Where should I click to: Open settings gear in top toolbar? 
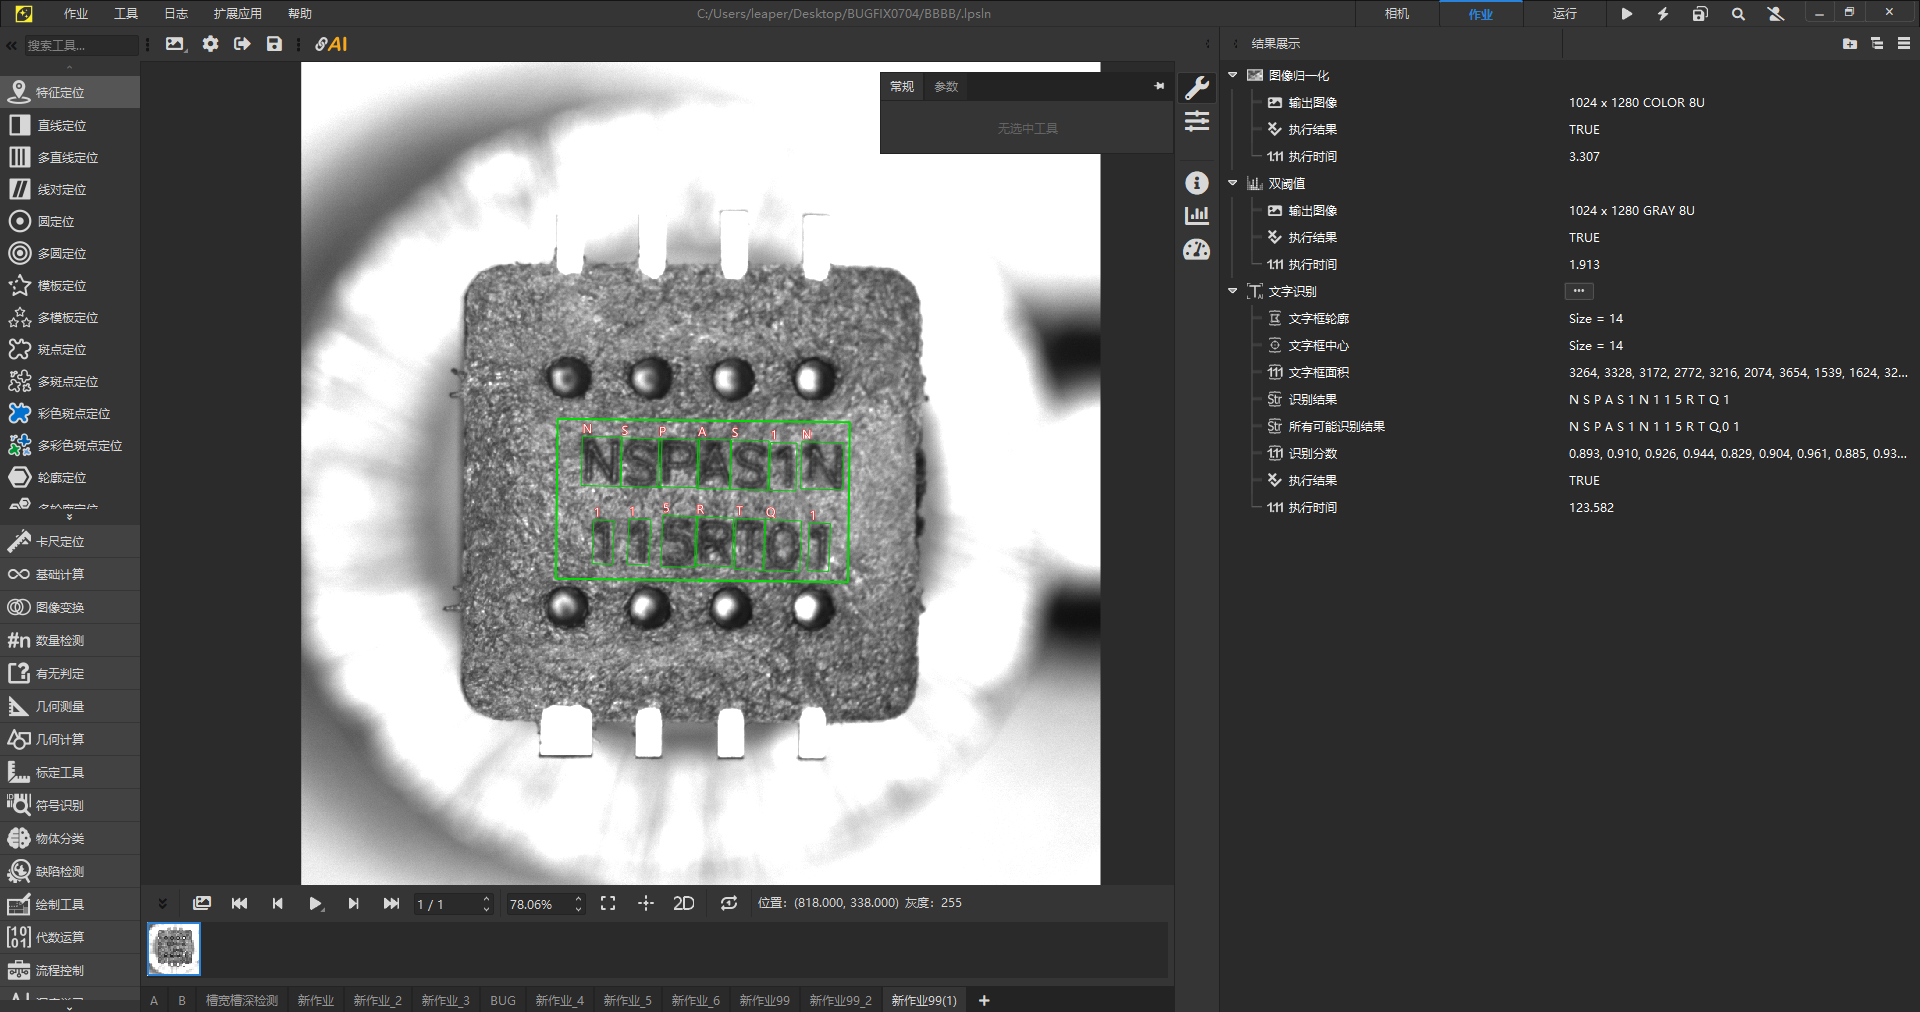click(x=210, y=44)
